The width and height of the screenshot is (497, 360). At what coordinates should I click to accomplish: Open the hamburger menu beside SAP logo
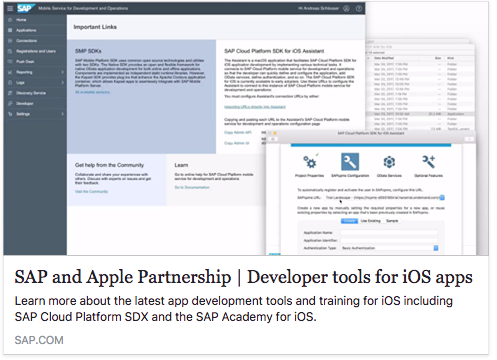[x=10, y=8]
